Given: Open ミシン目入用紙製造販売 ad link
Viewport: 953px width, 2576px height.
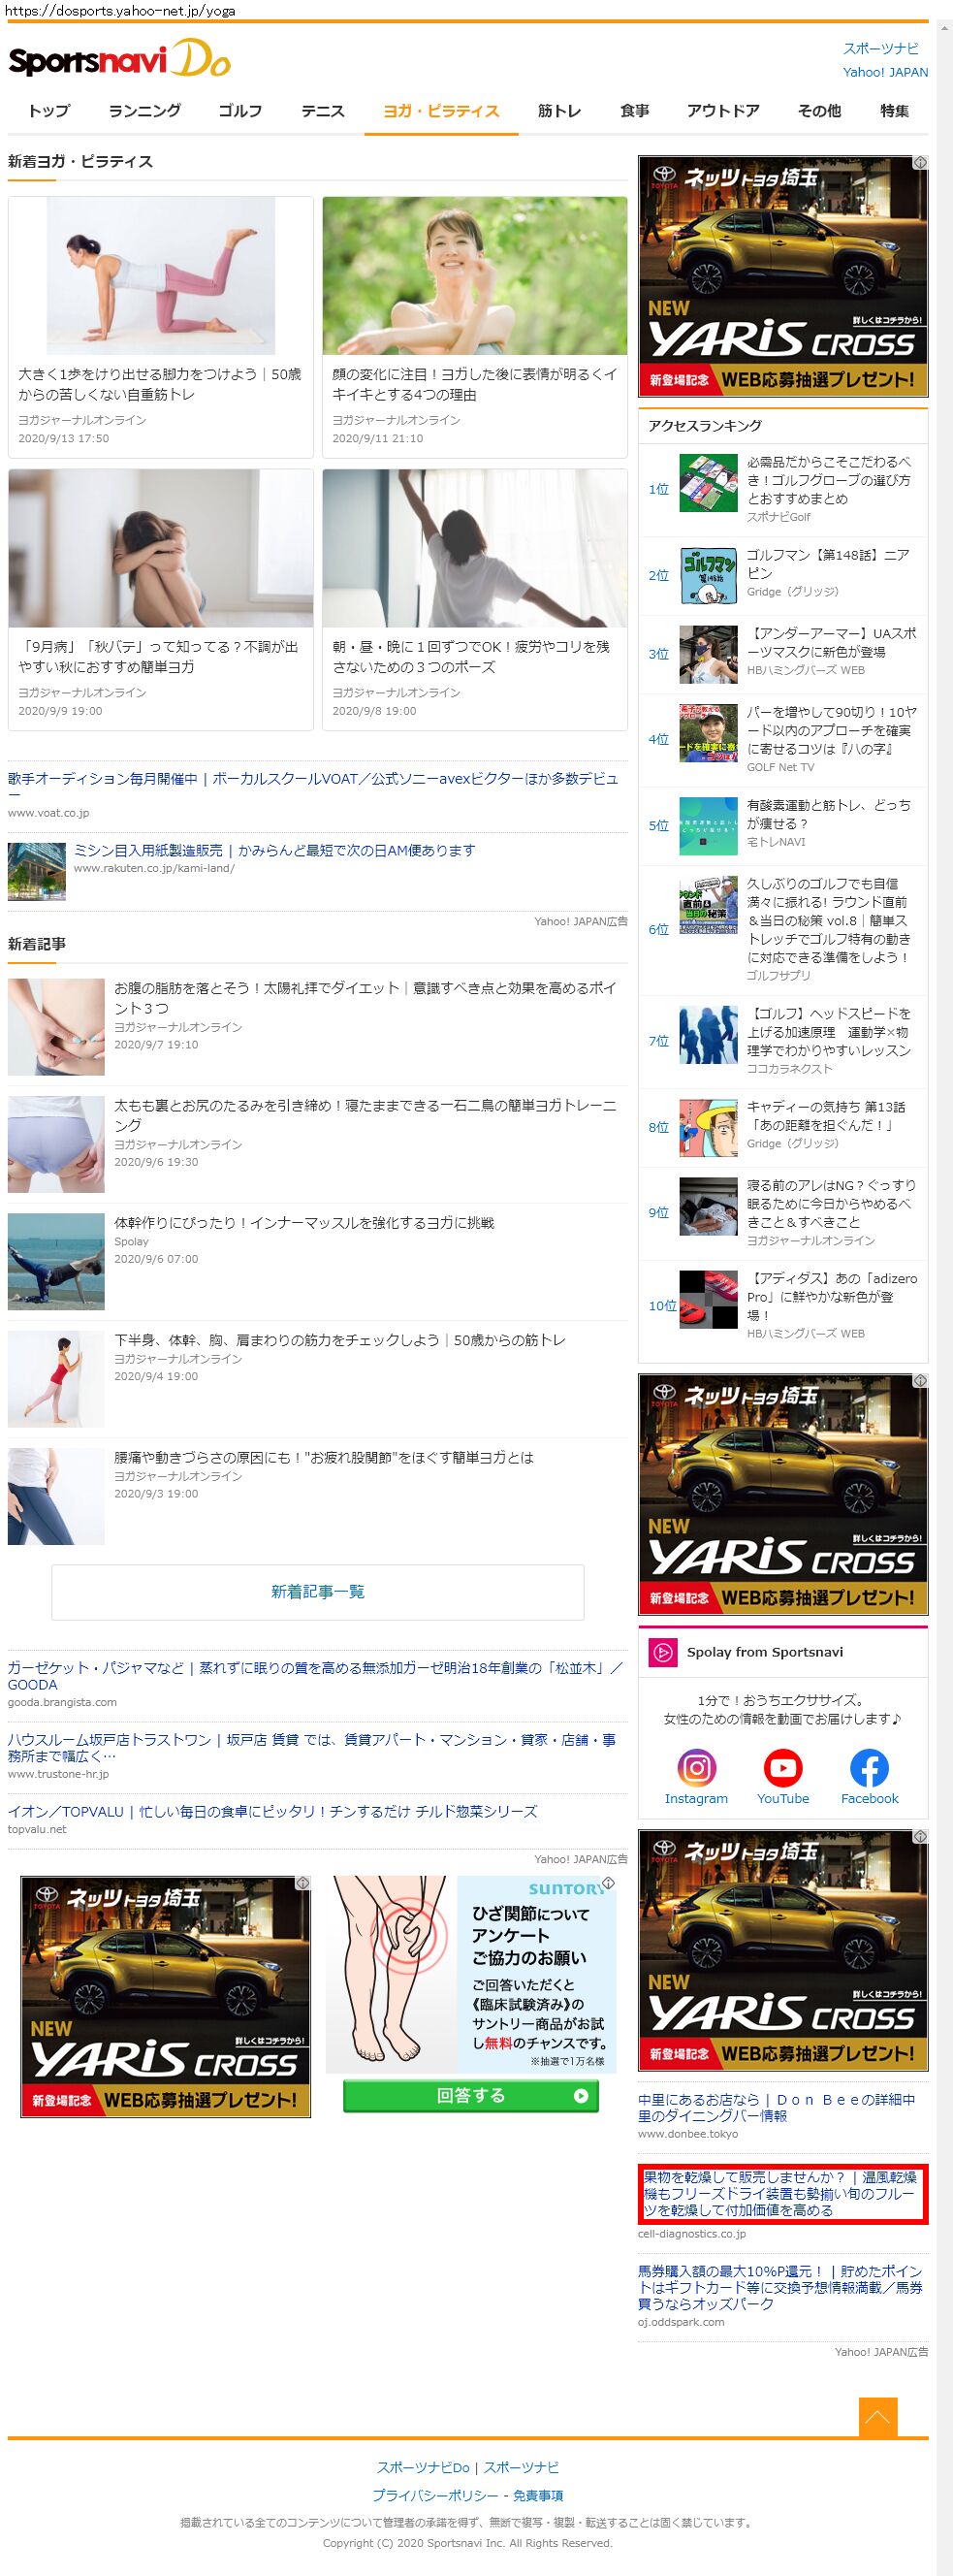Looking at the screenshot, I should pyautogui.click(x=274, y=850).
